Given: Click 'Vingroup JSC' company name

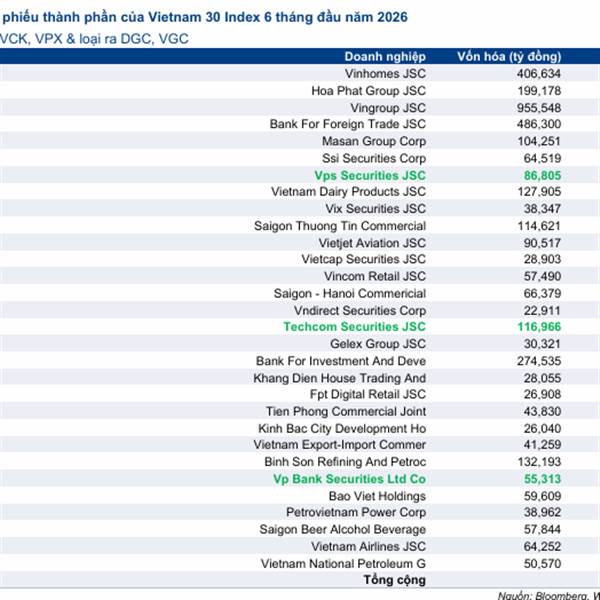Looking at the screenshot, I should (388, 108).
